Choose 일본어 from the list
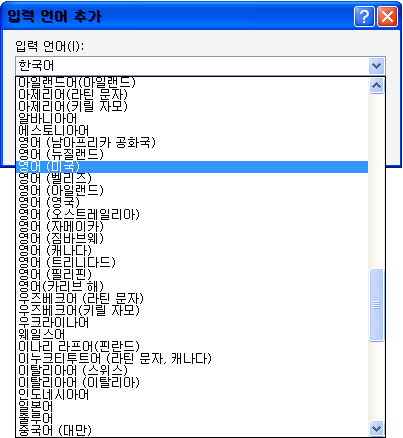 192,406
